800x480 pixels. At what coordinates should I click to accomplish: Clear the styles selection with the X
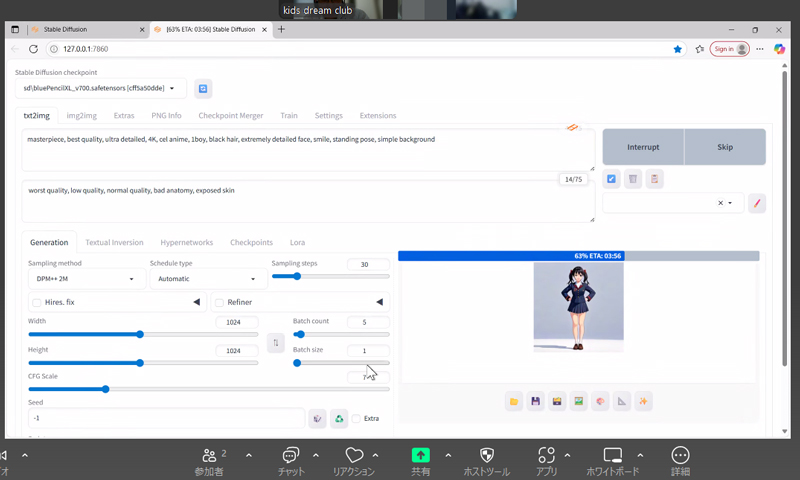tap(720, 203)
